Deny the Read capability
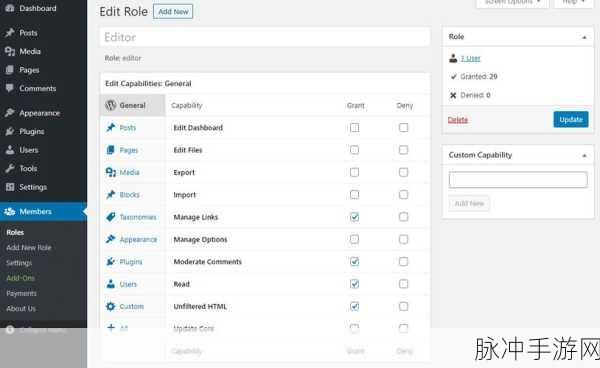The height and width of the screenshot is (368, 600). tap(403, 284)
